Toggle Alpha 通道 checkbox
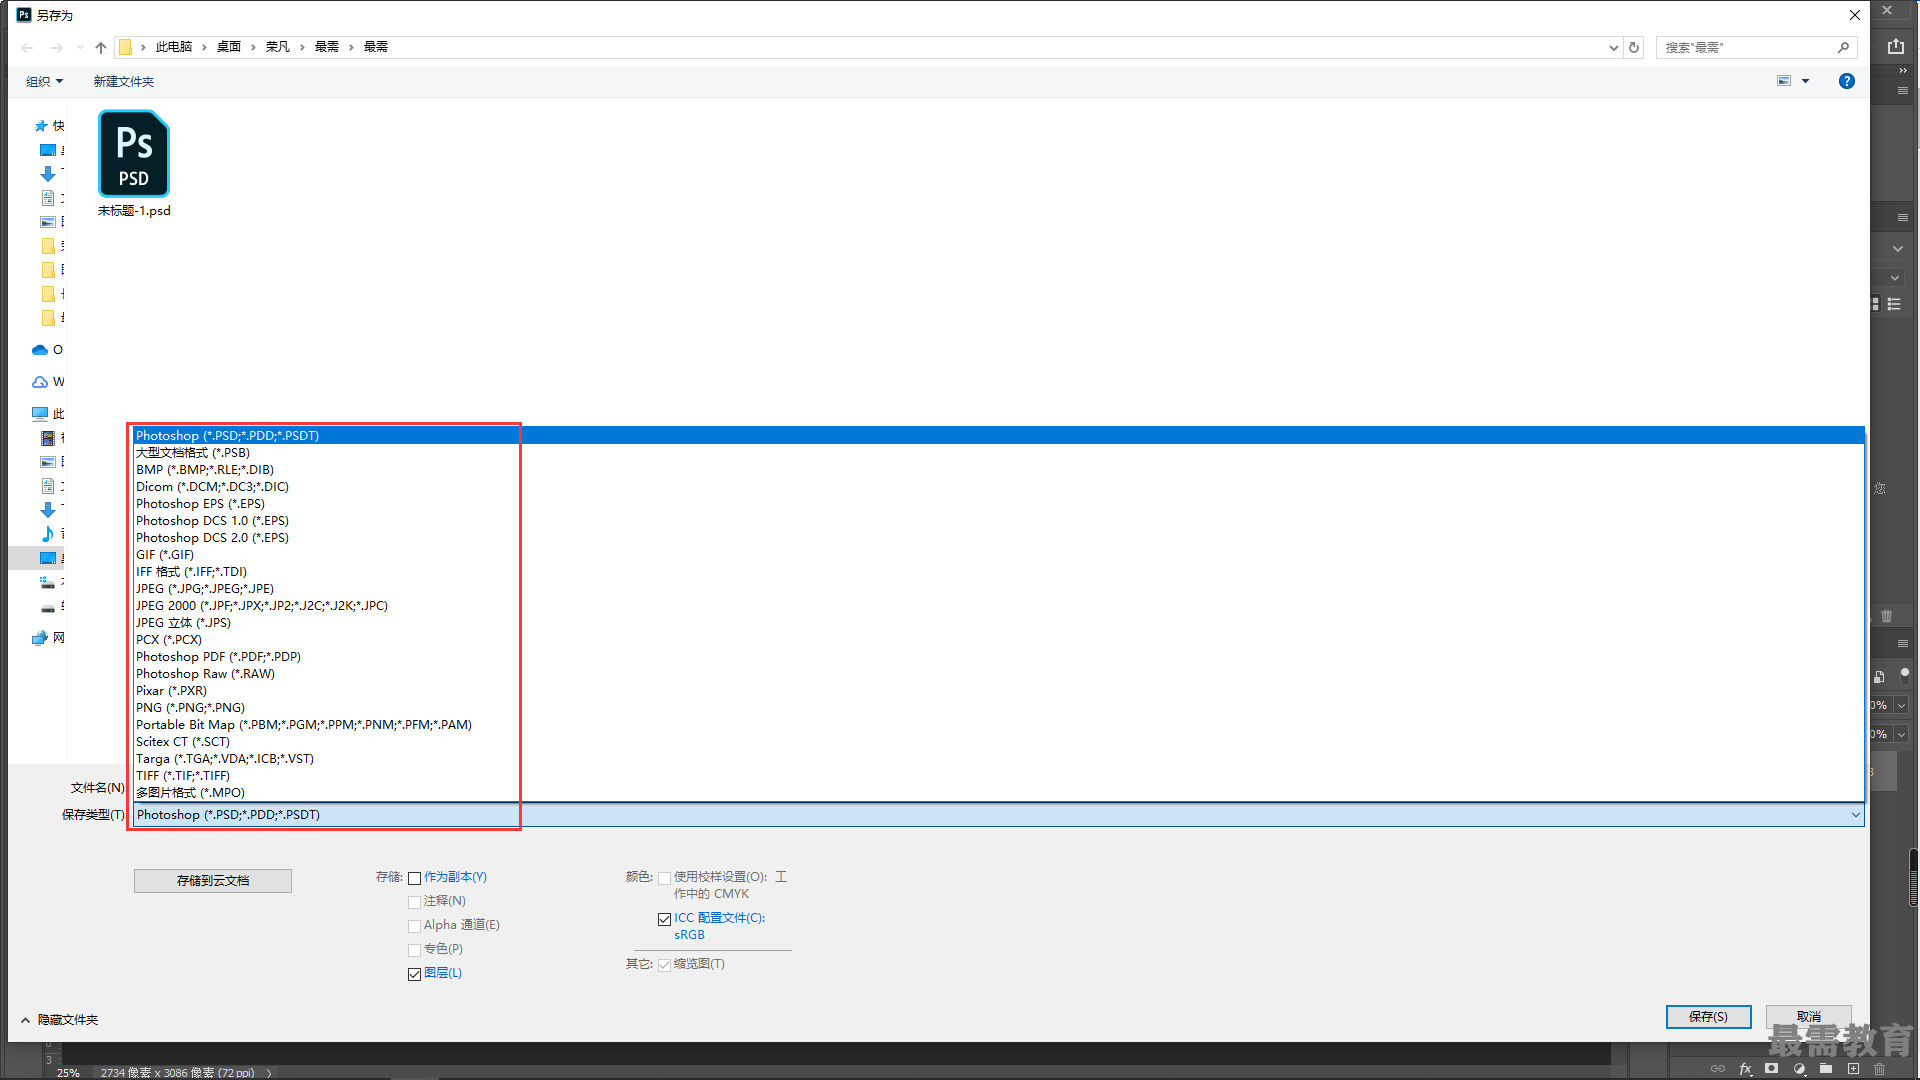1920x1080 pixels. (414, 926)
